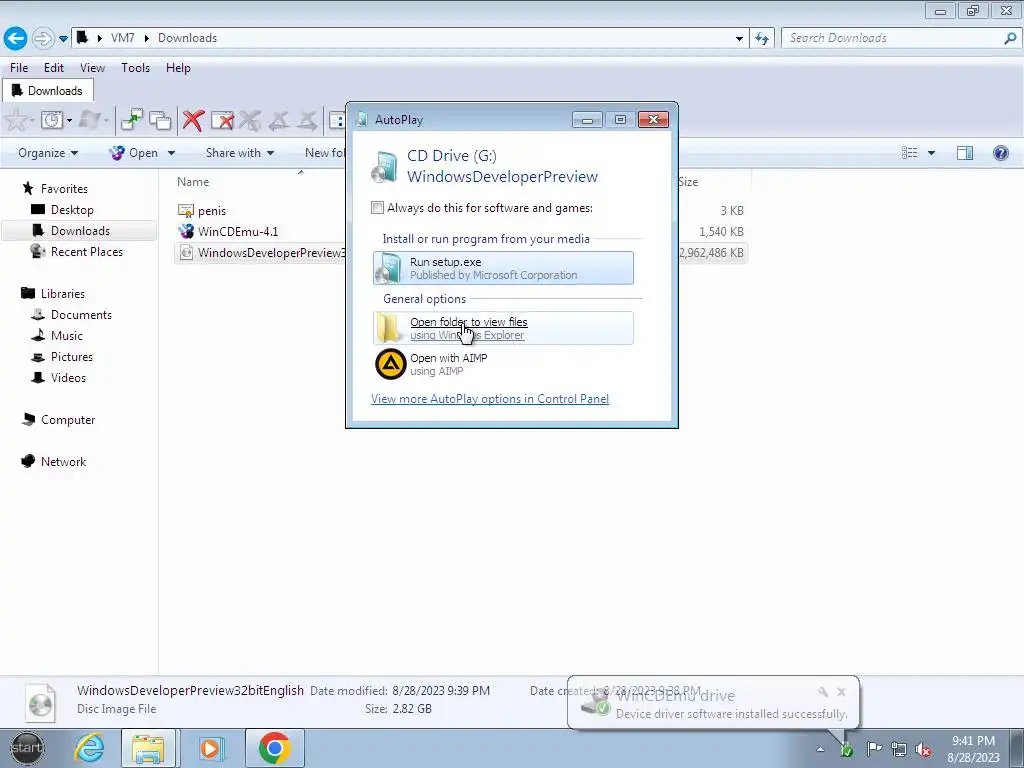This screenshot has height=768, width=1024.
Task: Refresh the Downloads folder view
Action: coord(762,39)
